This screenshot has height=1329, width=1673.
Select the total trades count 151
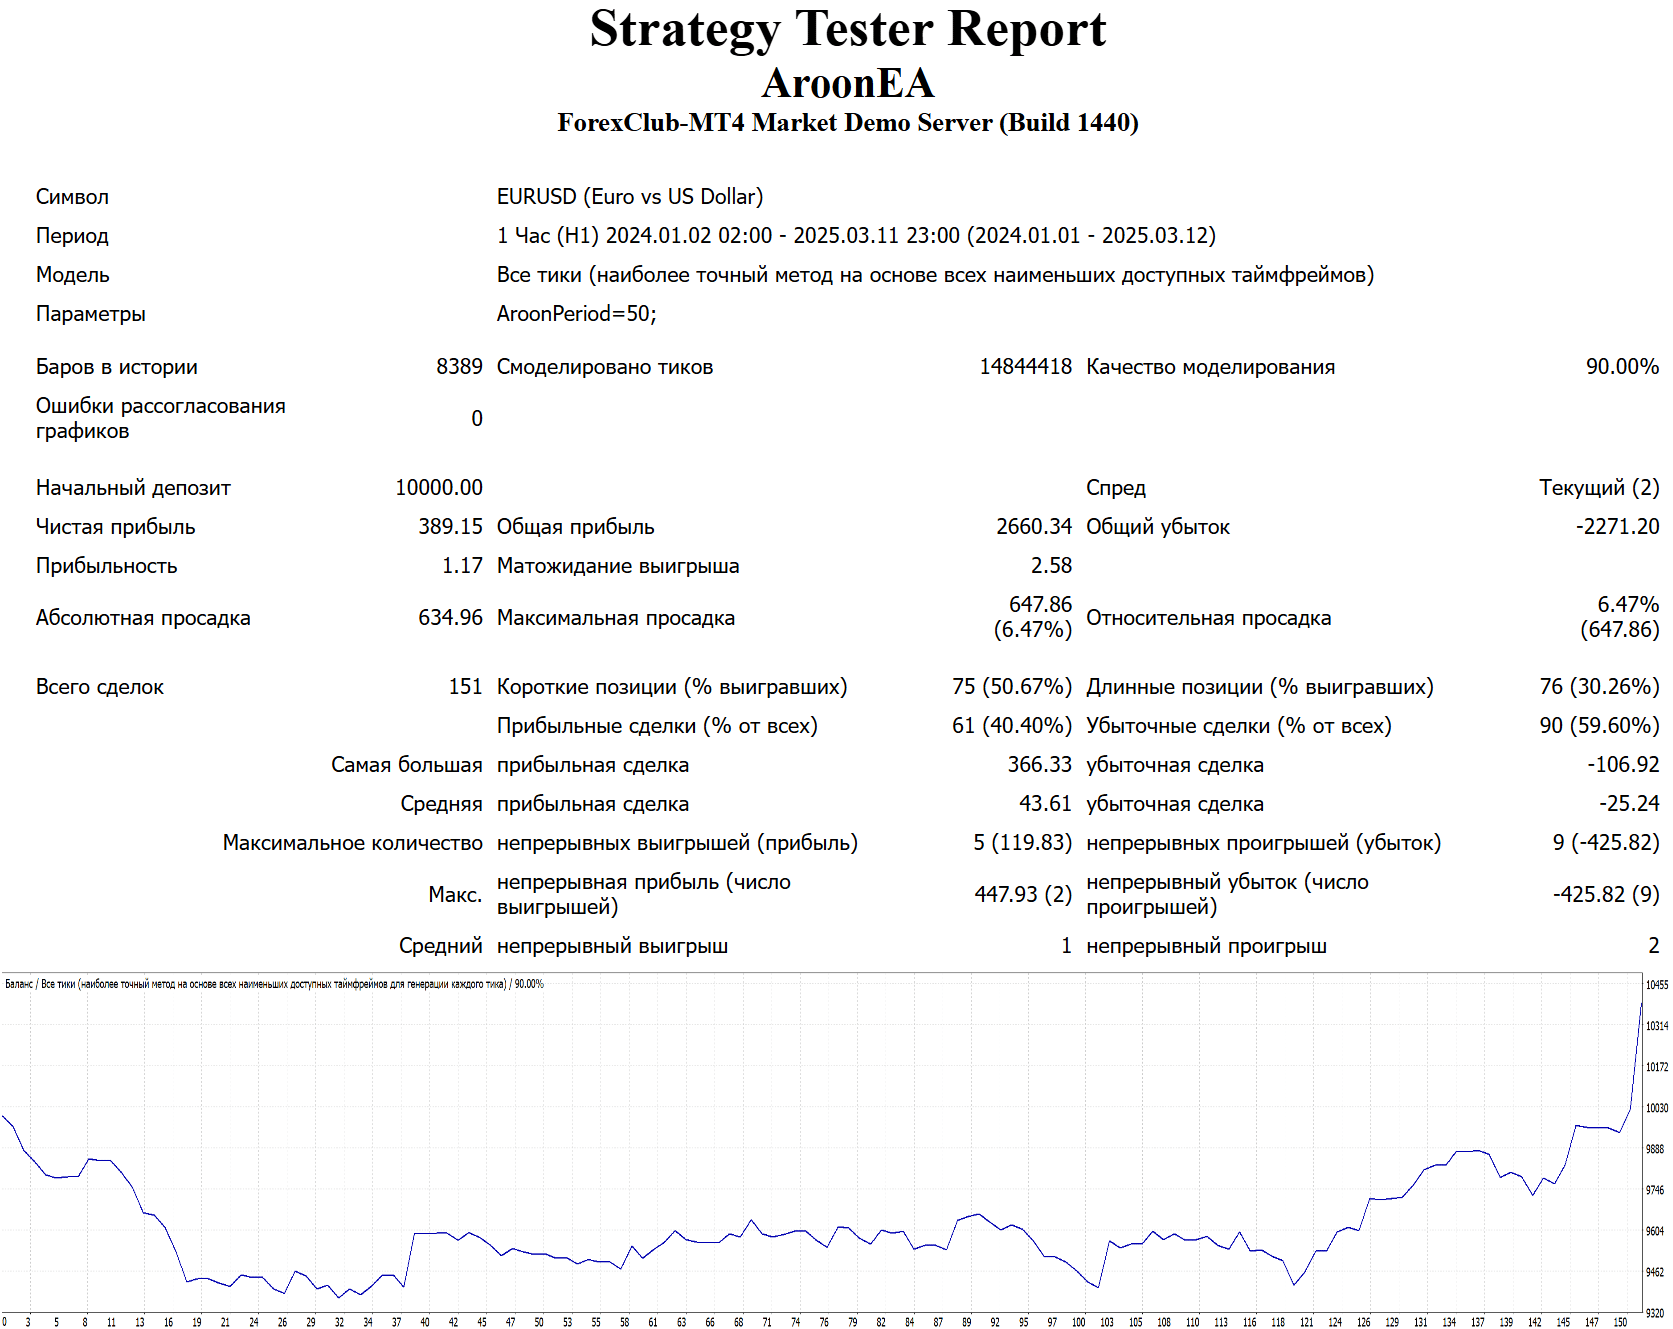pos(465,687)
